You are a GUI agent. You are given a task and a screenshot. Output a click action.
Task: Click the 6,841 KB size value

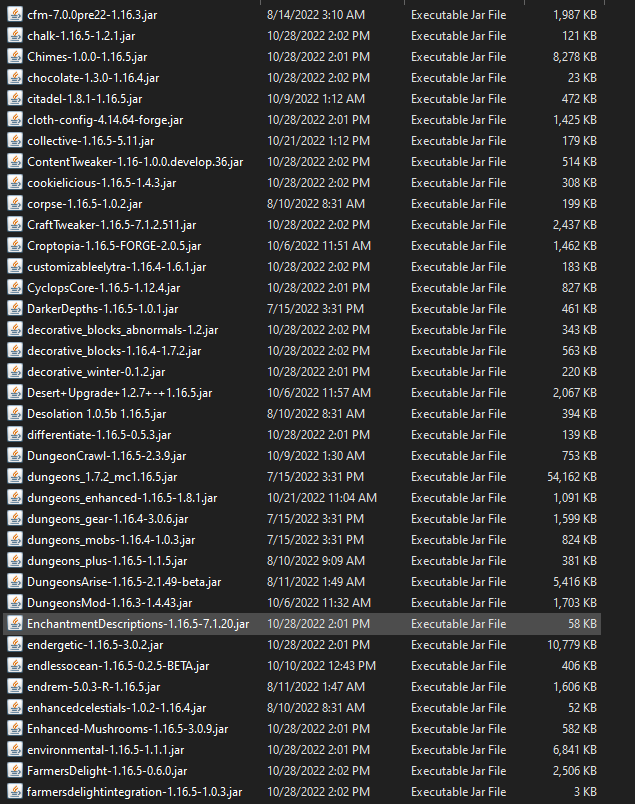click(x=575, y=750)
